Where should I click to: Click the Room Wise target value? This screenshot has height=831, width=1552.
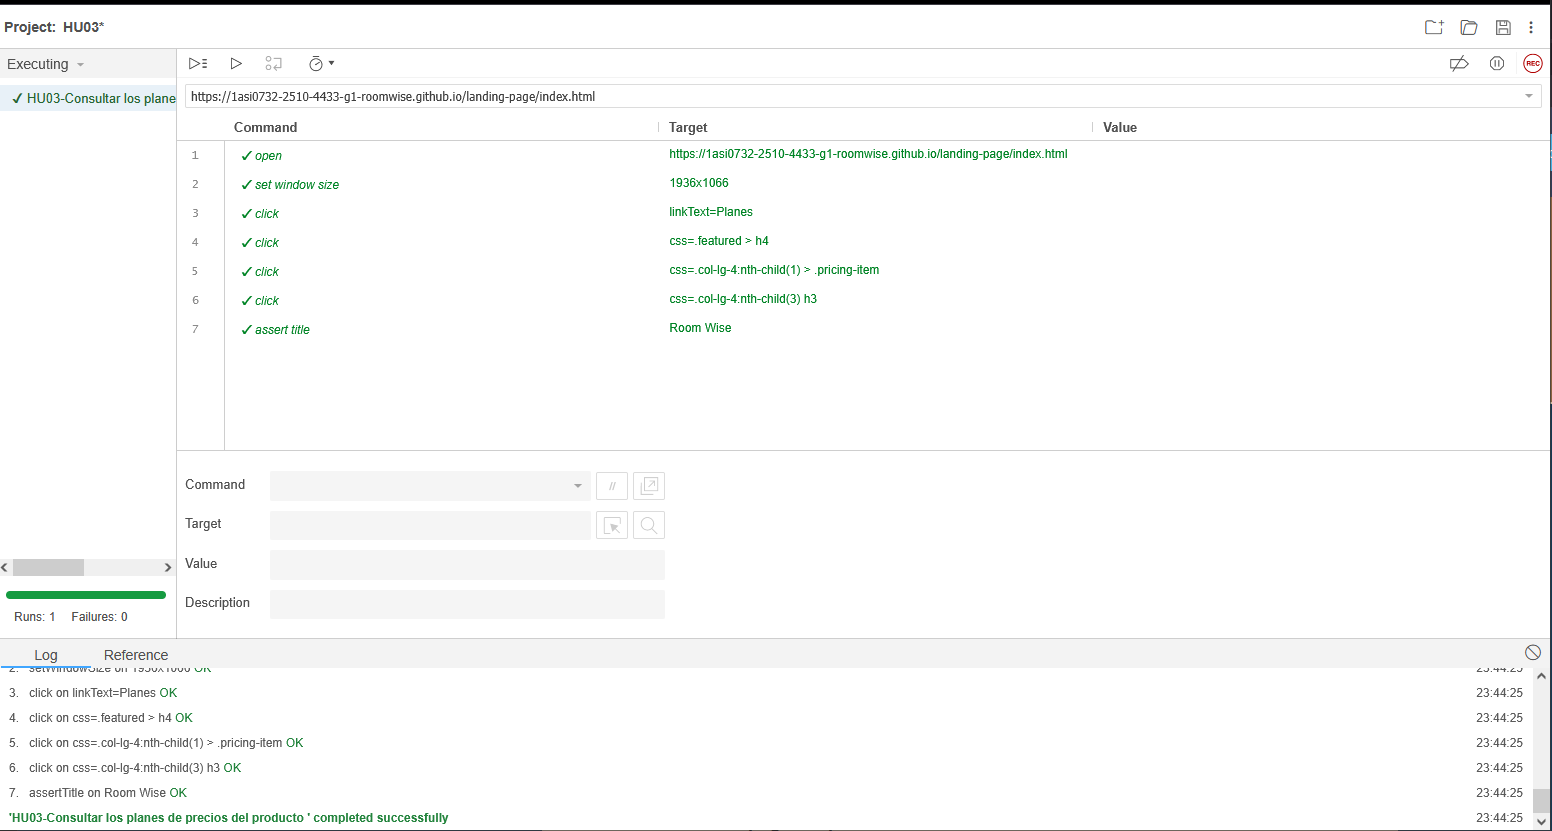pyautogui.click(x=700, y=328)
